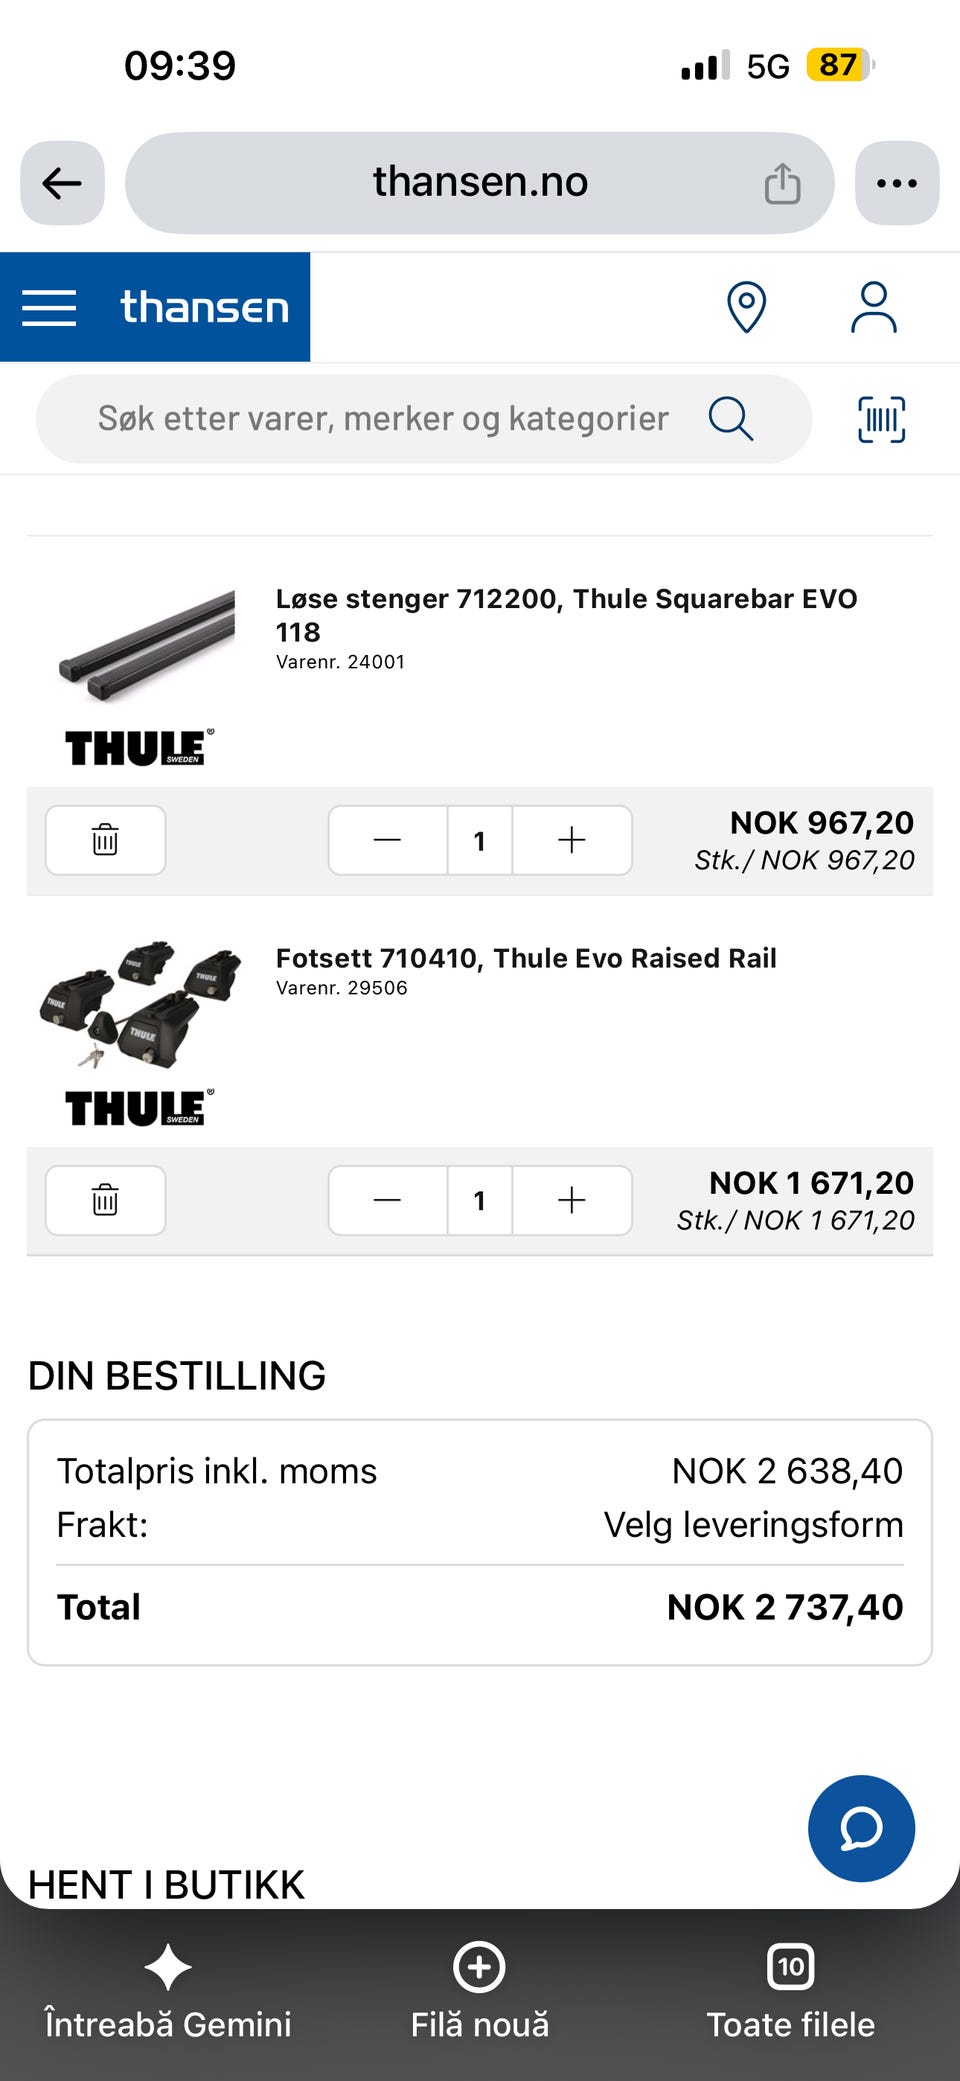
Task: Open the user account profile icon
Action: coord(873,307)
